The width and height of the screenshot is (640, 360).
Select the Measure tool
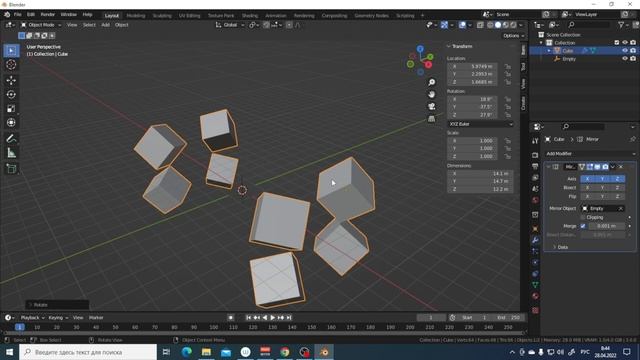(x=11, y=153)
